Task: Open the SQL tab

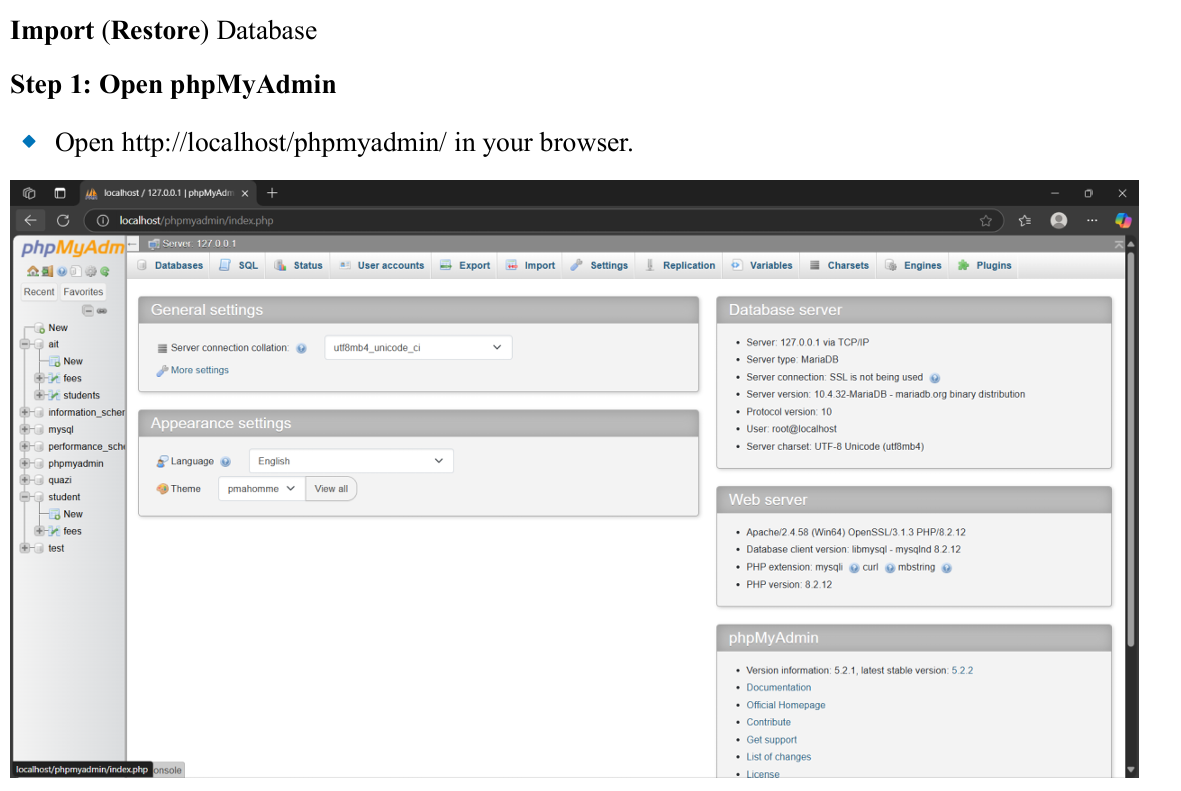Action: coord(239,265)
